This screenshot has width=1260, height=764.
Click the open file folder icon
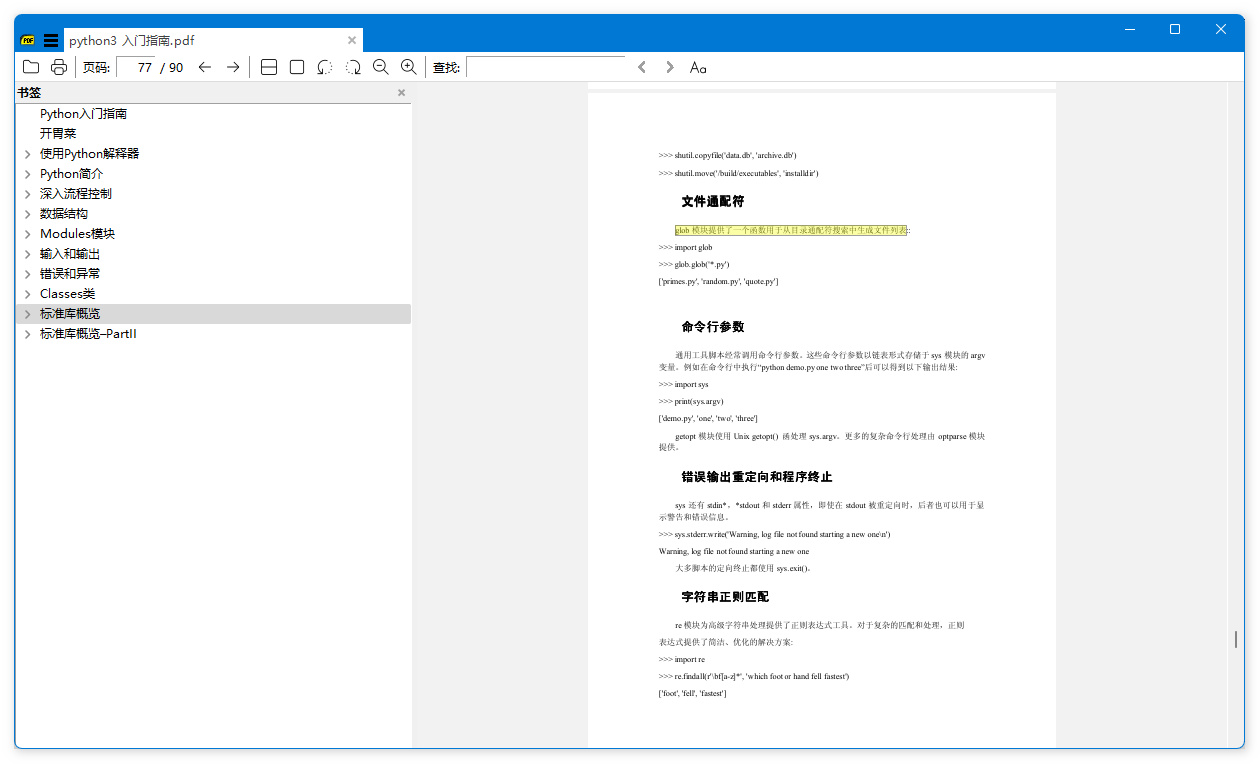tap(31, 67)
